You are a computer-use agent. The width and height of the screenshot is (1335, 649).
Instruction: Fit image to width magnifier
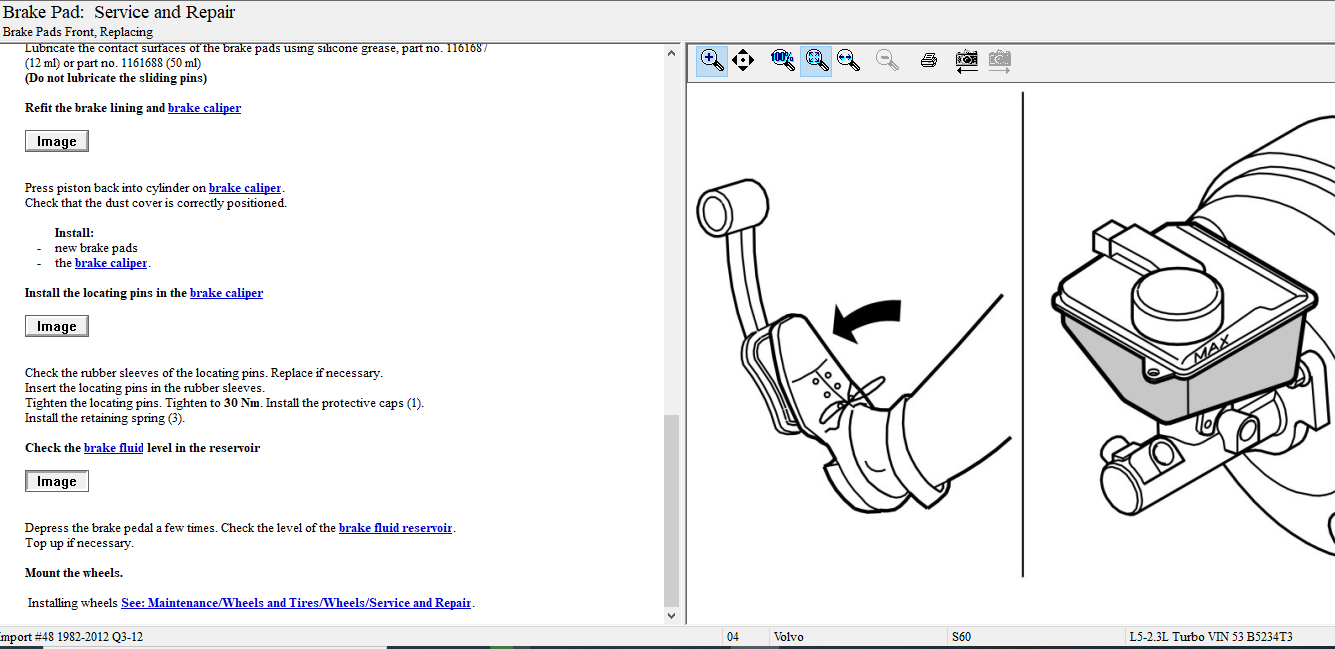[848, 60]
